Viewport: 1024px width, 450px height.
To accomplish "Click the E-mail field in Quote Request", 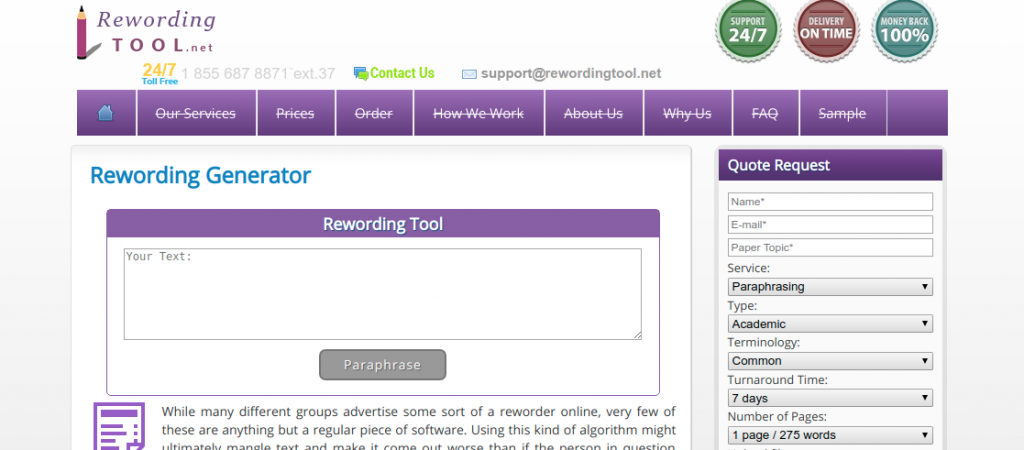I will [x=830, y=225].
